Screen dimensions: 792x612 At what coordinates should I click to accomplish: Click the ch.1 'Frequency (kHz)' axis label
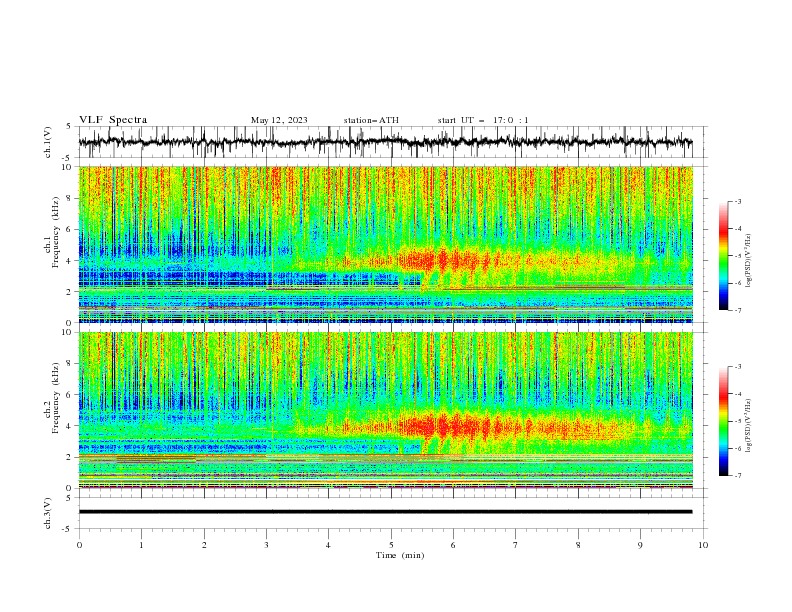click(55, 232)
